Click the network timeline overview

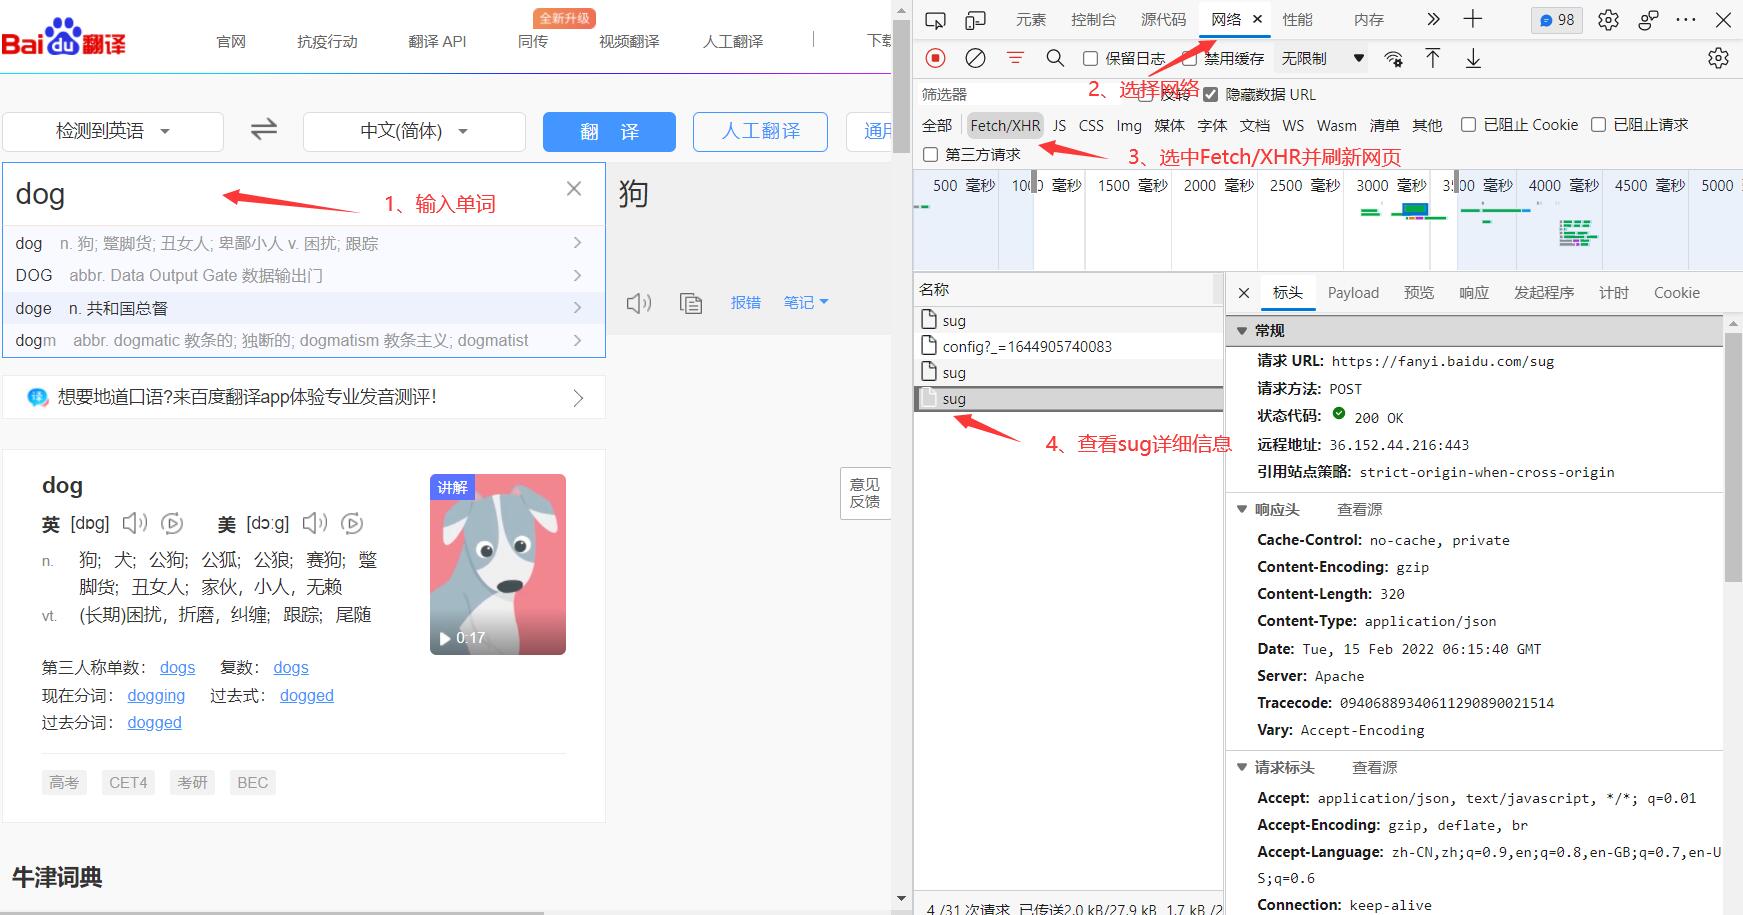[1328, 220]
